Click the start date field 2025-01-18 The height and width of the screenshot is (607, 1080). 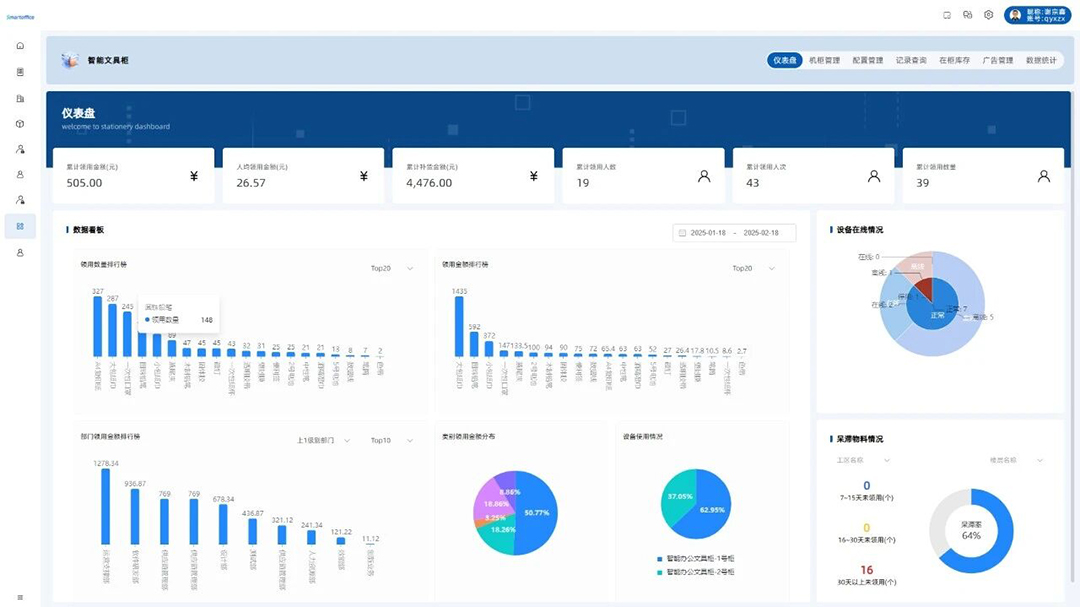pos(707,233)
